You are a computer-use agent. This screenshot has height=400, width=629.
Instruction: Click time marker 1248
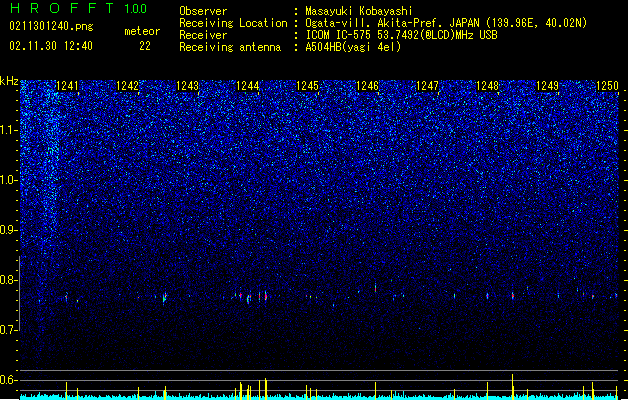pyautogui.click(x=487, y=86)
